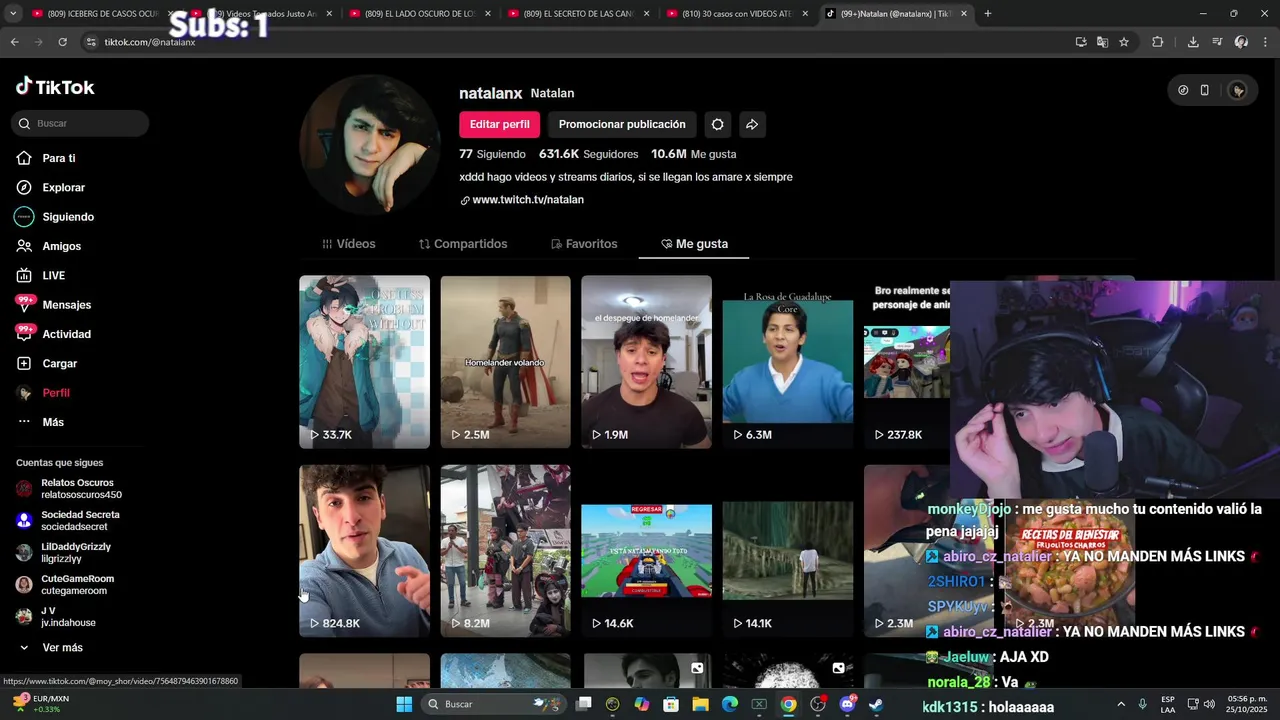
Task: Open a new browser tab
Action: pos(988,14)
